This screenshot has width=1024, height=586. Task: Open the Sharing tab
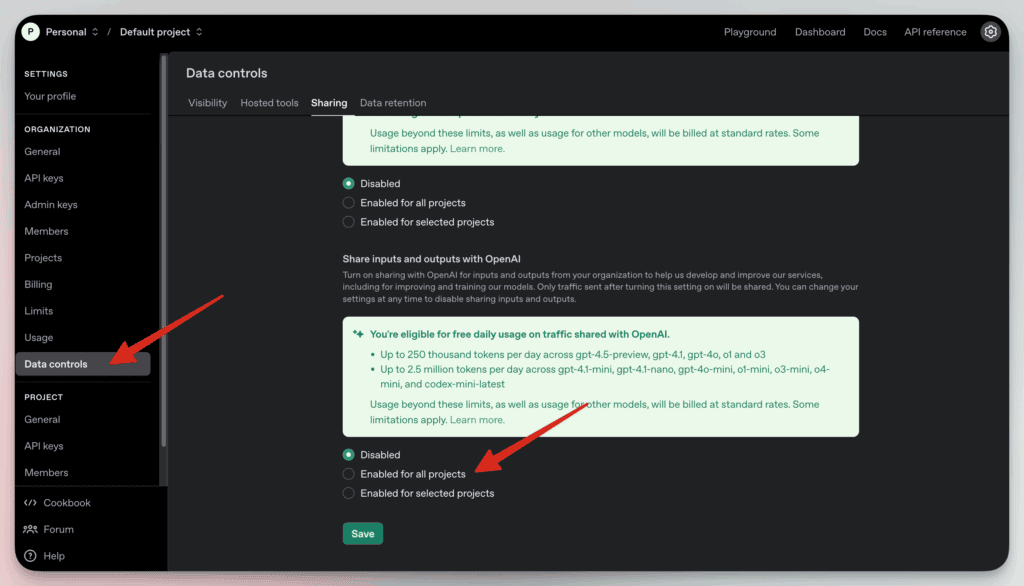(x=329, y=103)
